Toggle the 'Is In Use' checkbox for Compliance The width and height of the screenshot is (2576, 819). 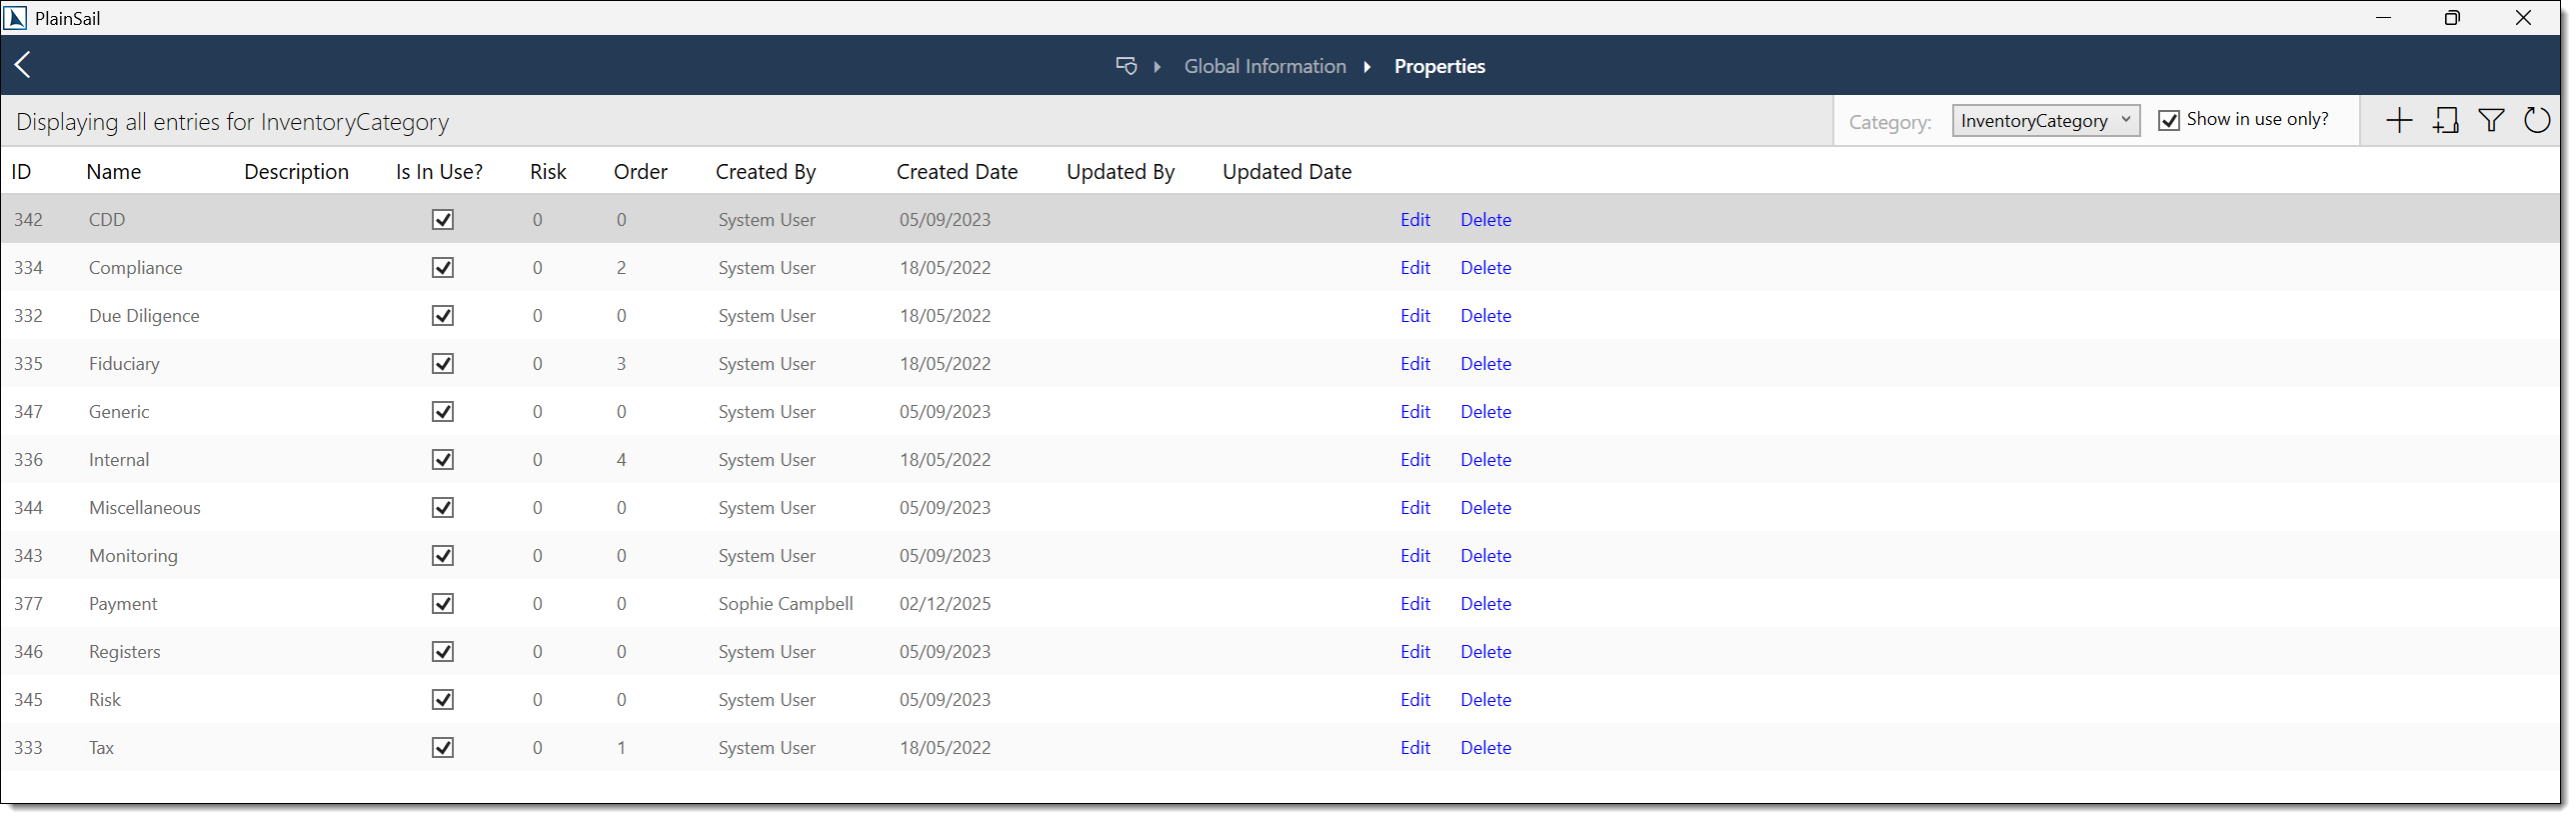coord(443,268)
